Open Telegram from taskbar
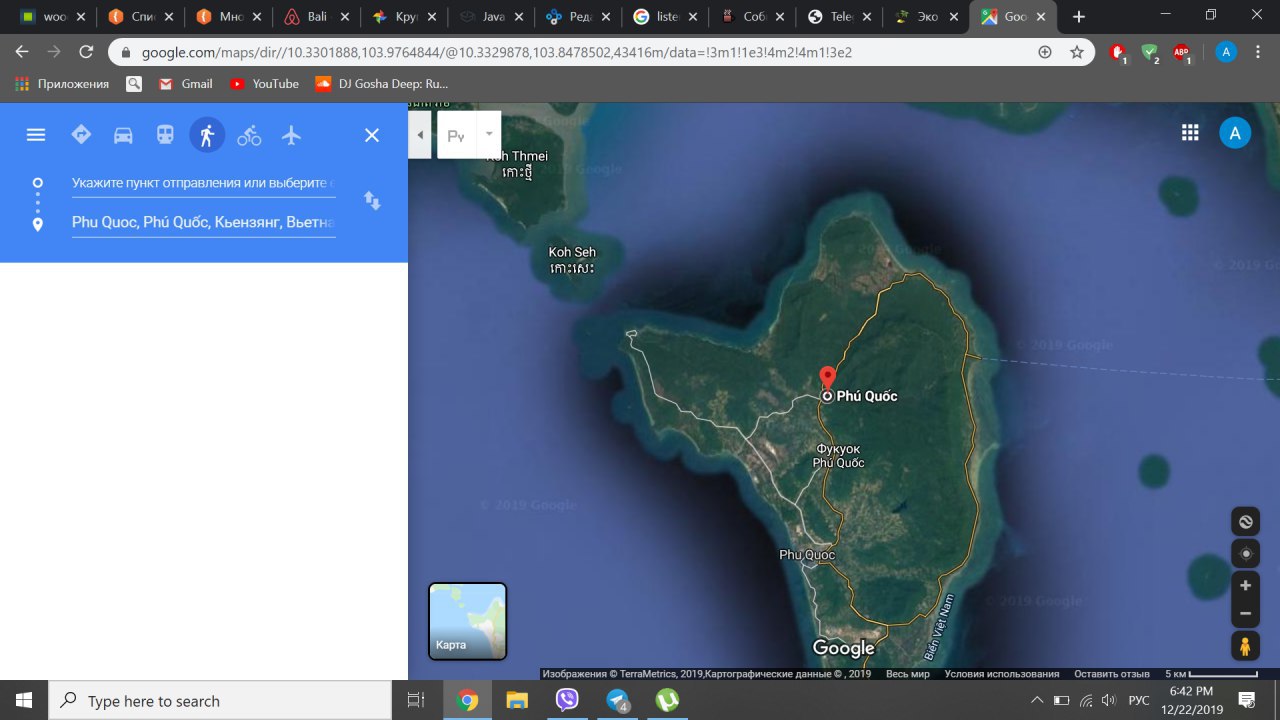Screen dimensions: 1280x720 coord(617,700)
